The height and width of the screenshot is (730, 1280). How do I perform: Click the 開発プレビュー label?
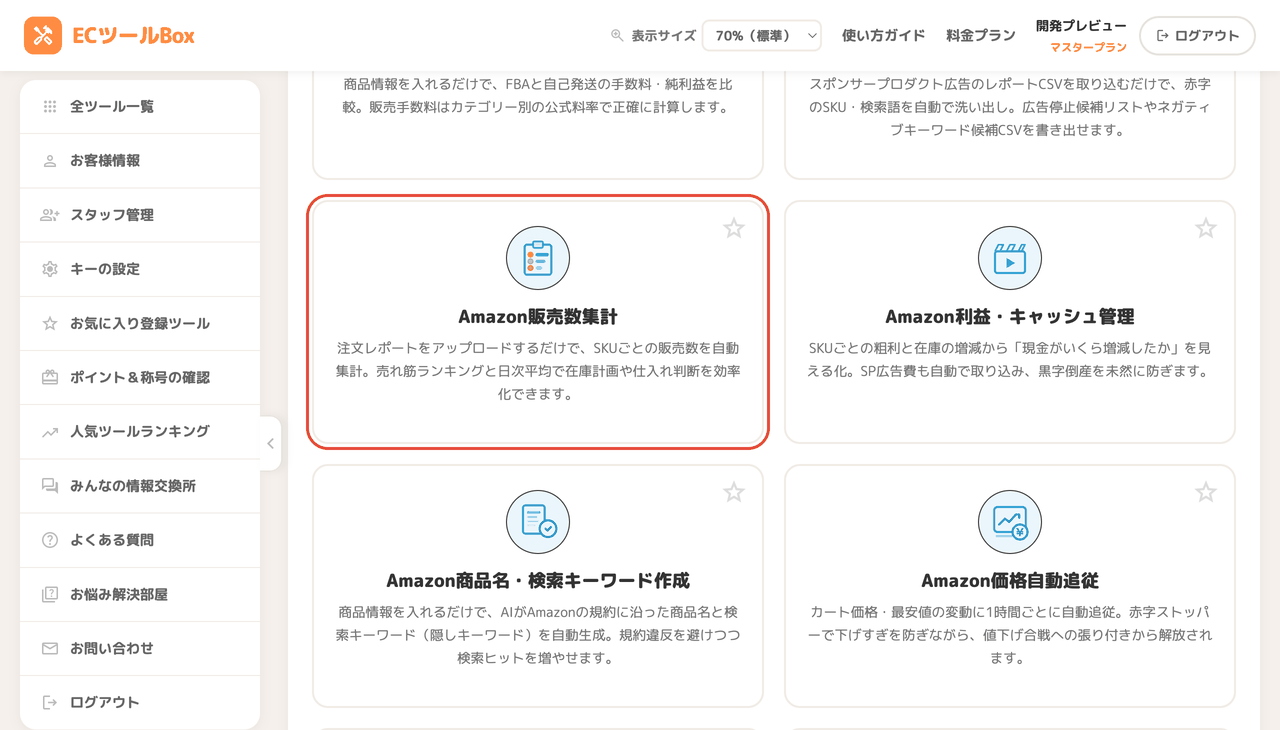click(1081, 26)
